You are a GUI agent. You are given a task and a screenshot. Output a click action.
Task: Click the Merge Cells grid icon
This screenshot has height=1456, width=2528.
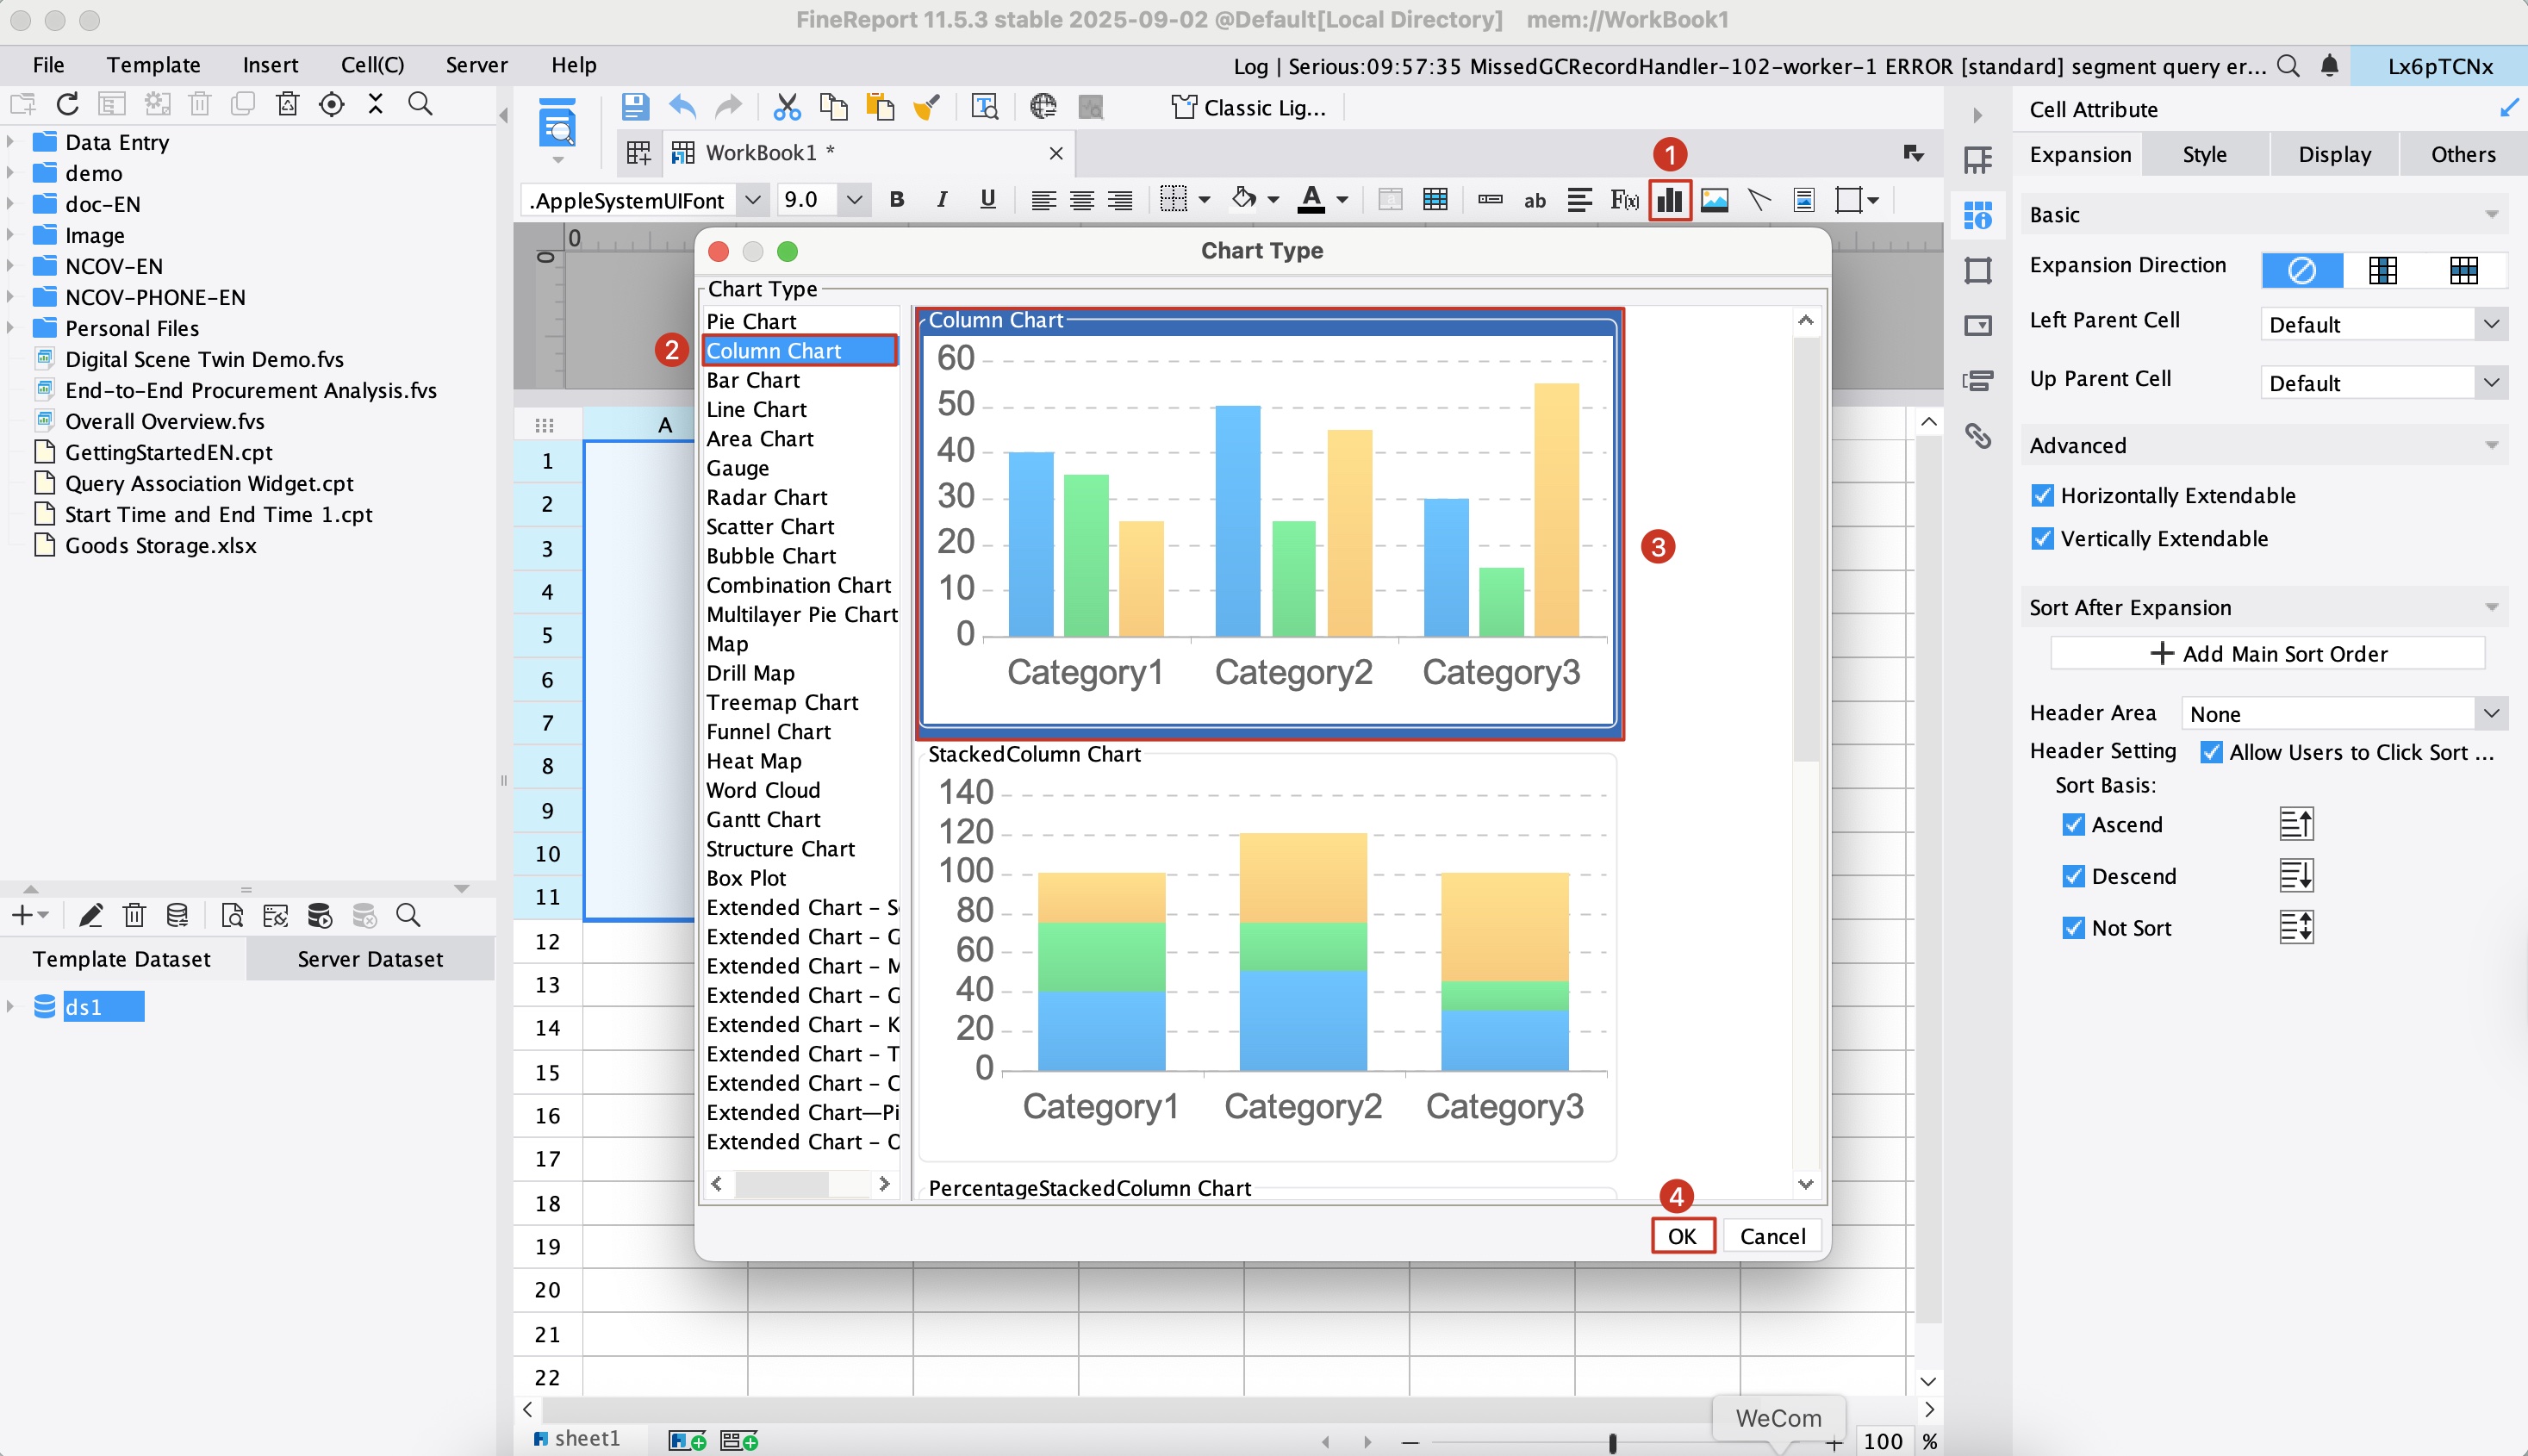1435,200
